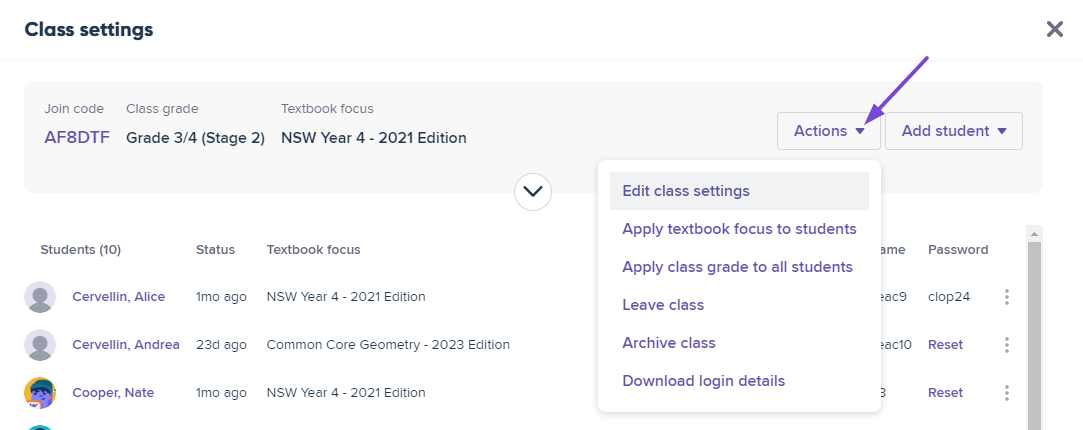Open more options for Cervellin, Andrea
1083x430 pixels.
pos(1007,344)
